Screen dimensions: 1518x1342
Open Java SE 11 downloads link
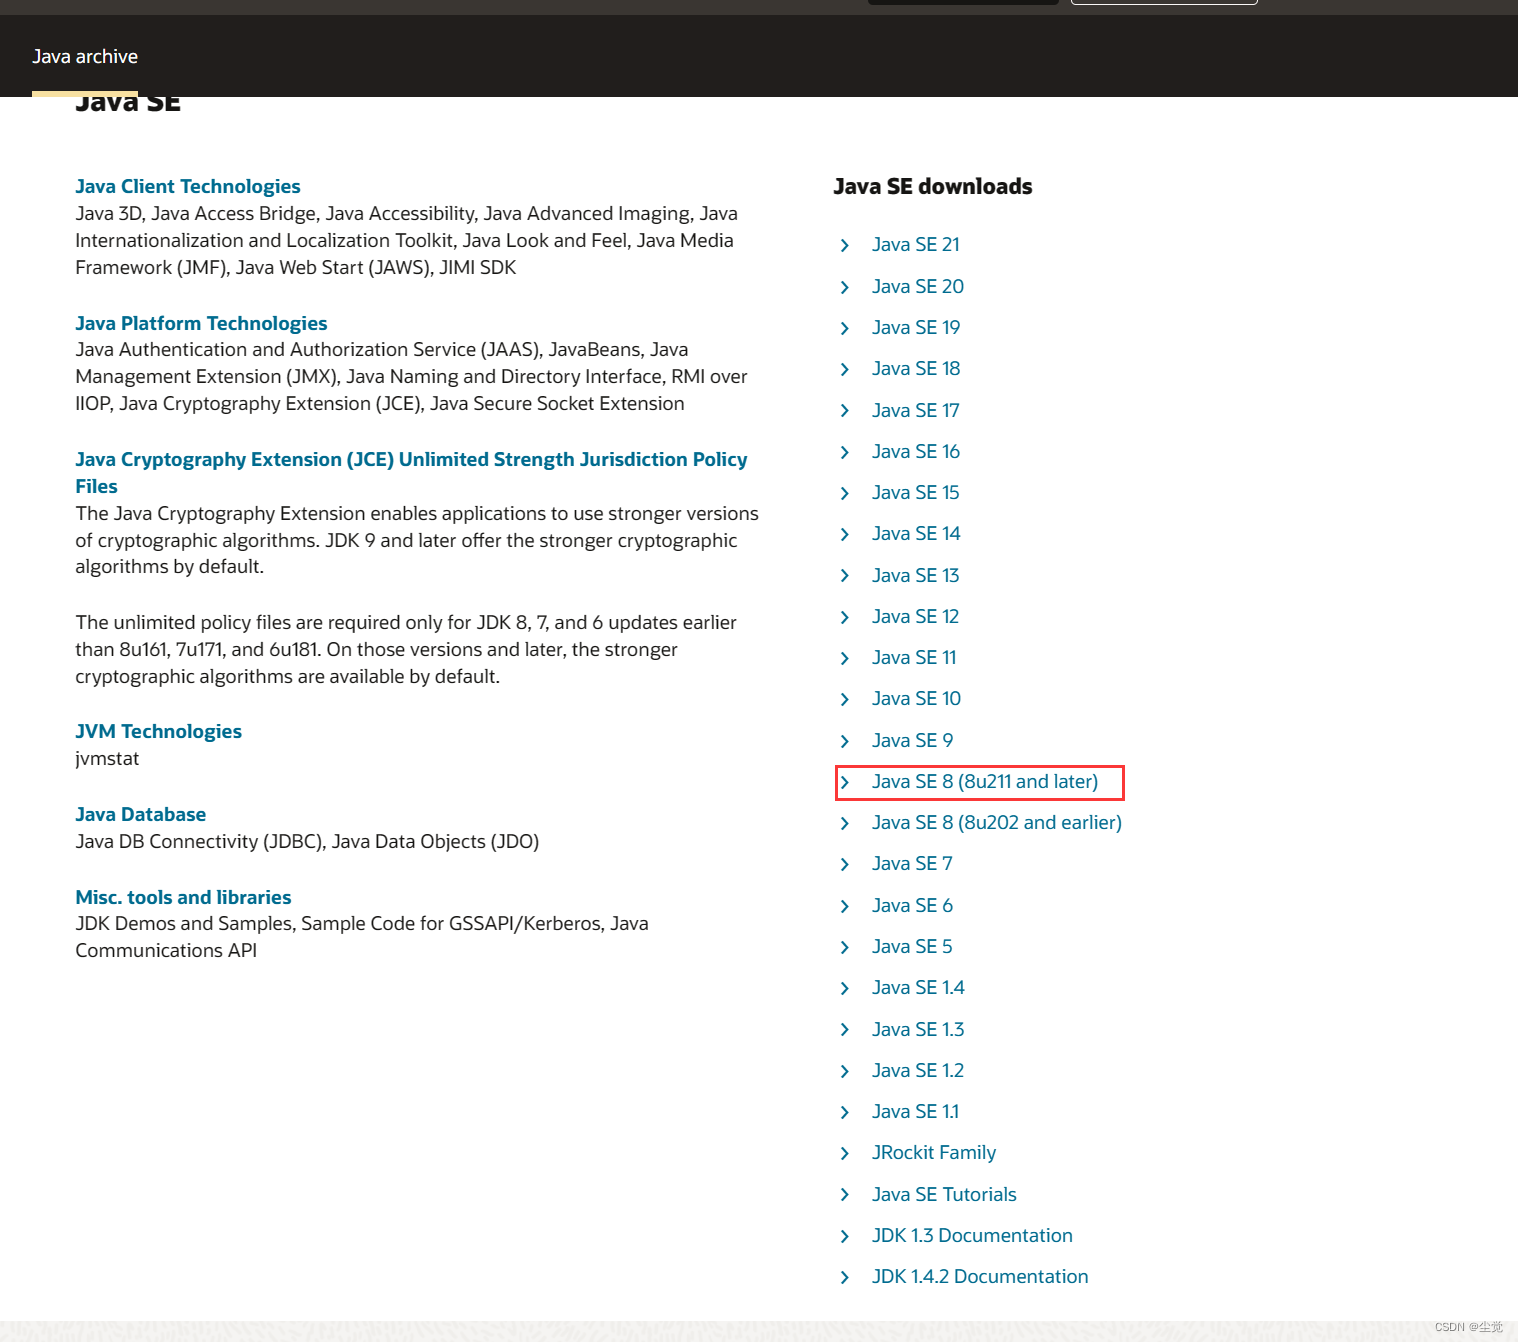914,657
